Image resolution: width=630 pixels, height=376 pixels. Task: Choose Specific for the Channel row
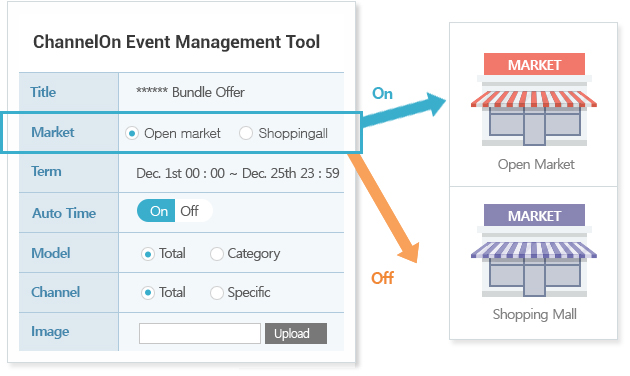tap(217, 293)
